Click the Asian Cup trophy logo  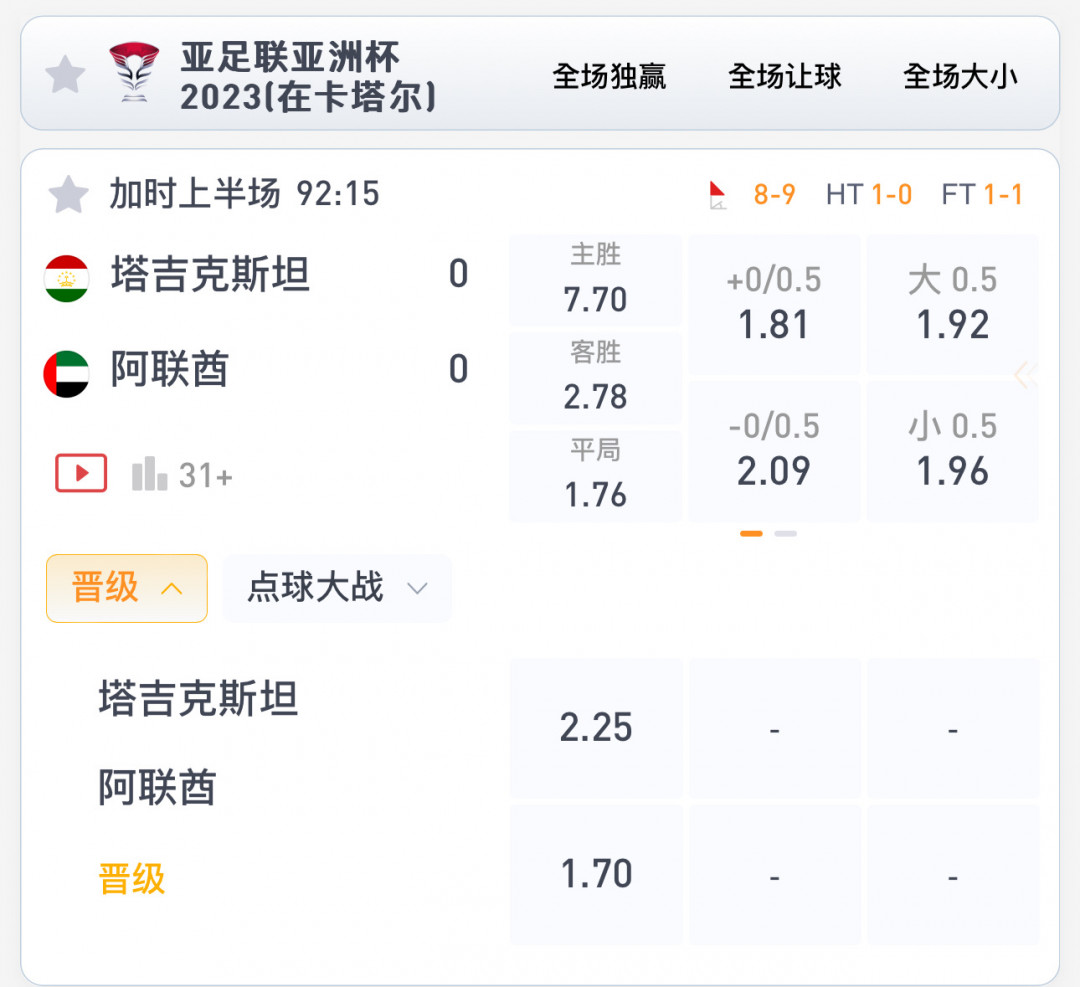tap(134, 72)
